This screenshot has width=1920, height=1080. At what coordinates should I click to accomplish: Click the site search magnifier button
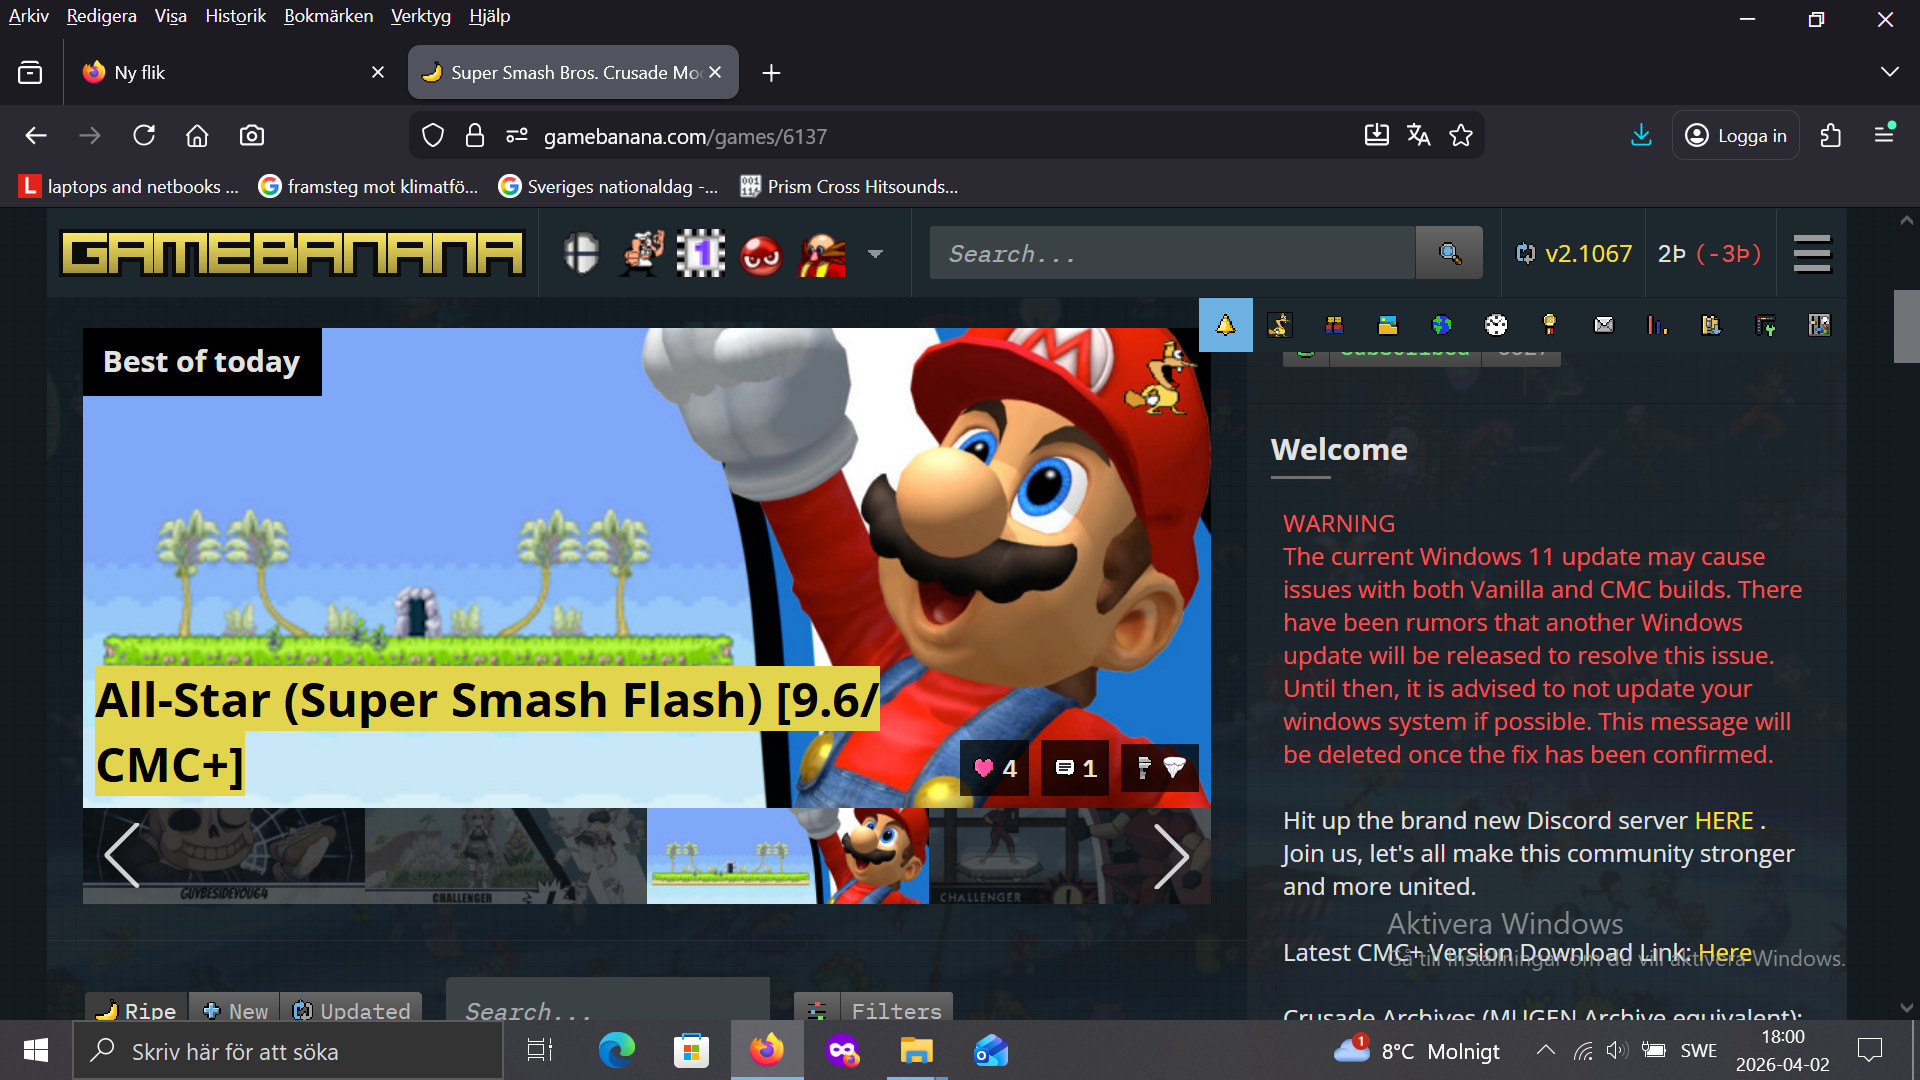point(1450,253)
